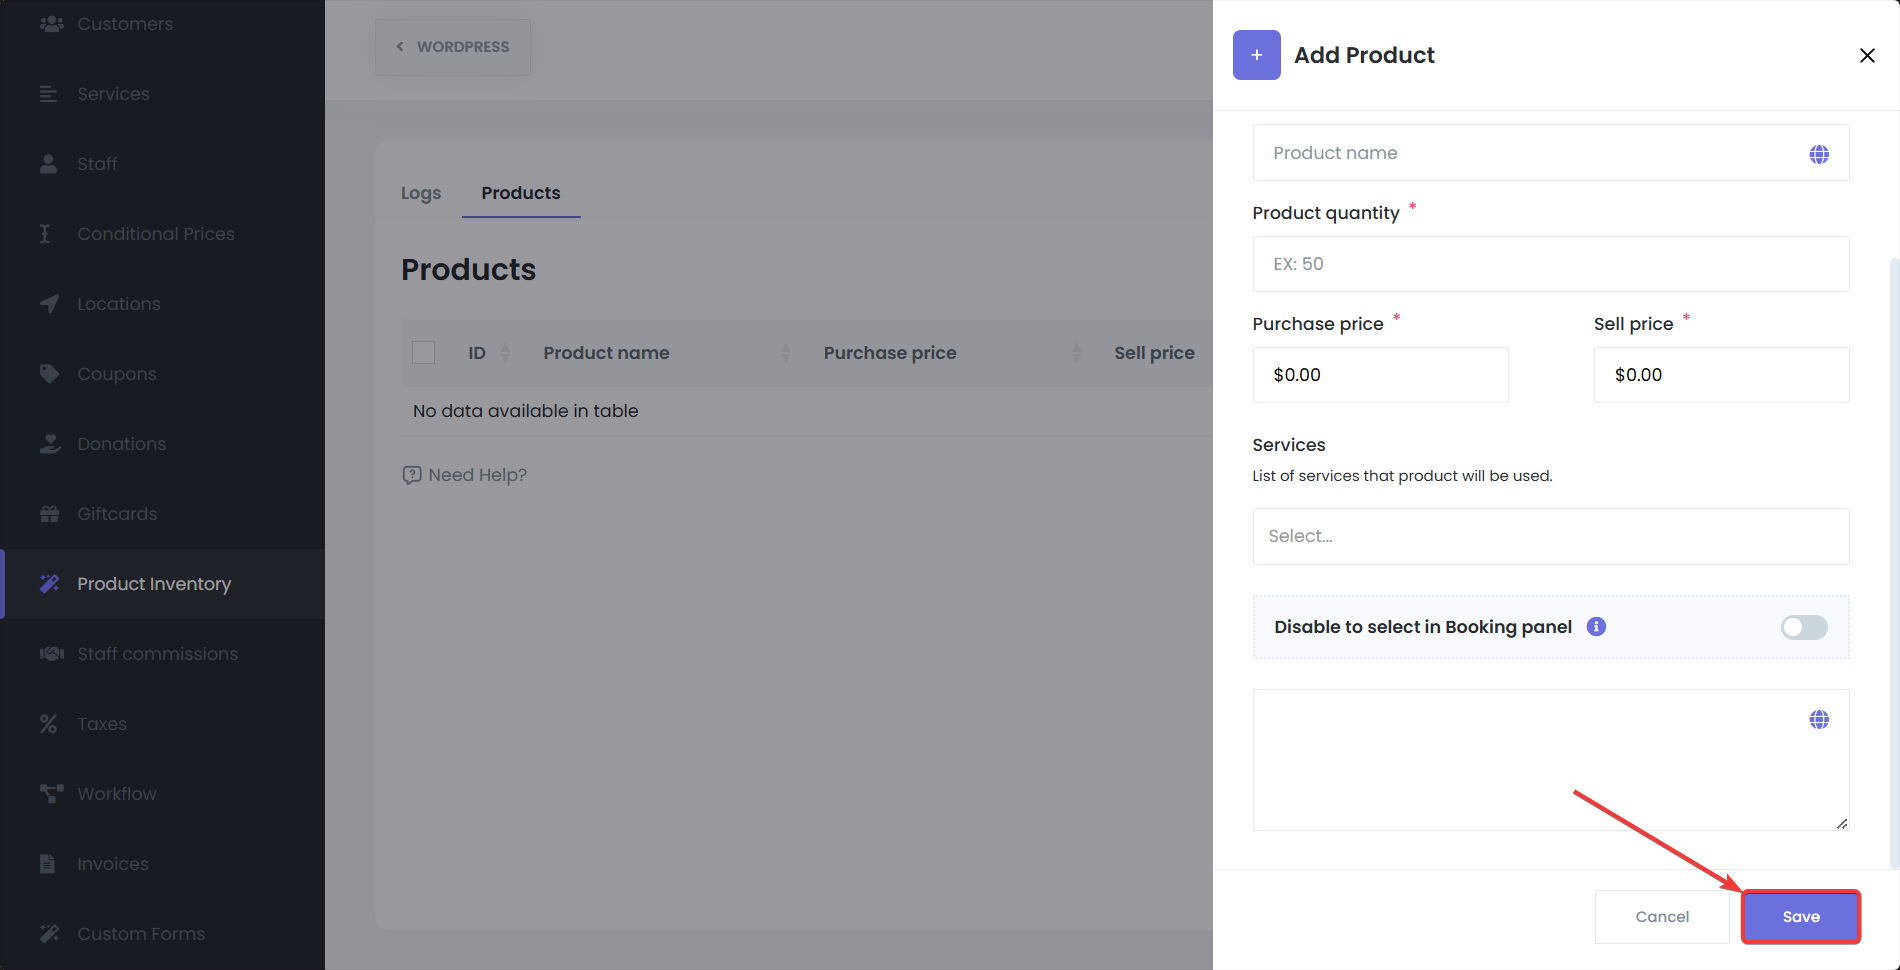This screenshot has width=1900, height=970.
Task: Toggle Disable to select in Booking panel
Action: [x=1804, y=627]
